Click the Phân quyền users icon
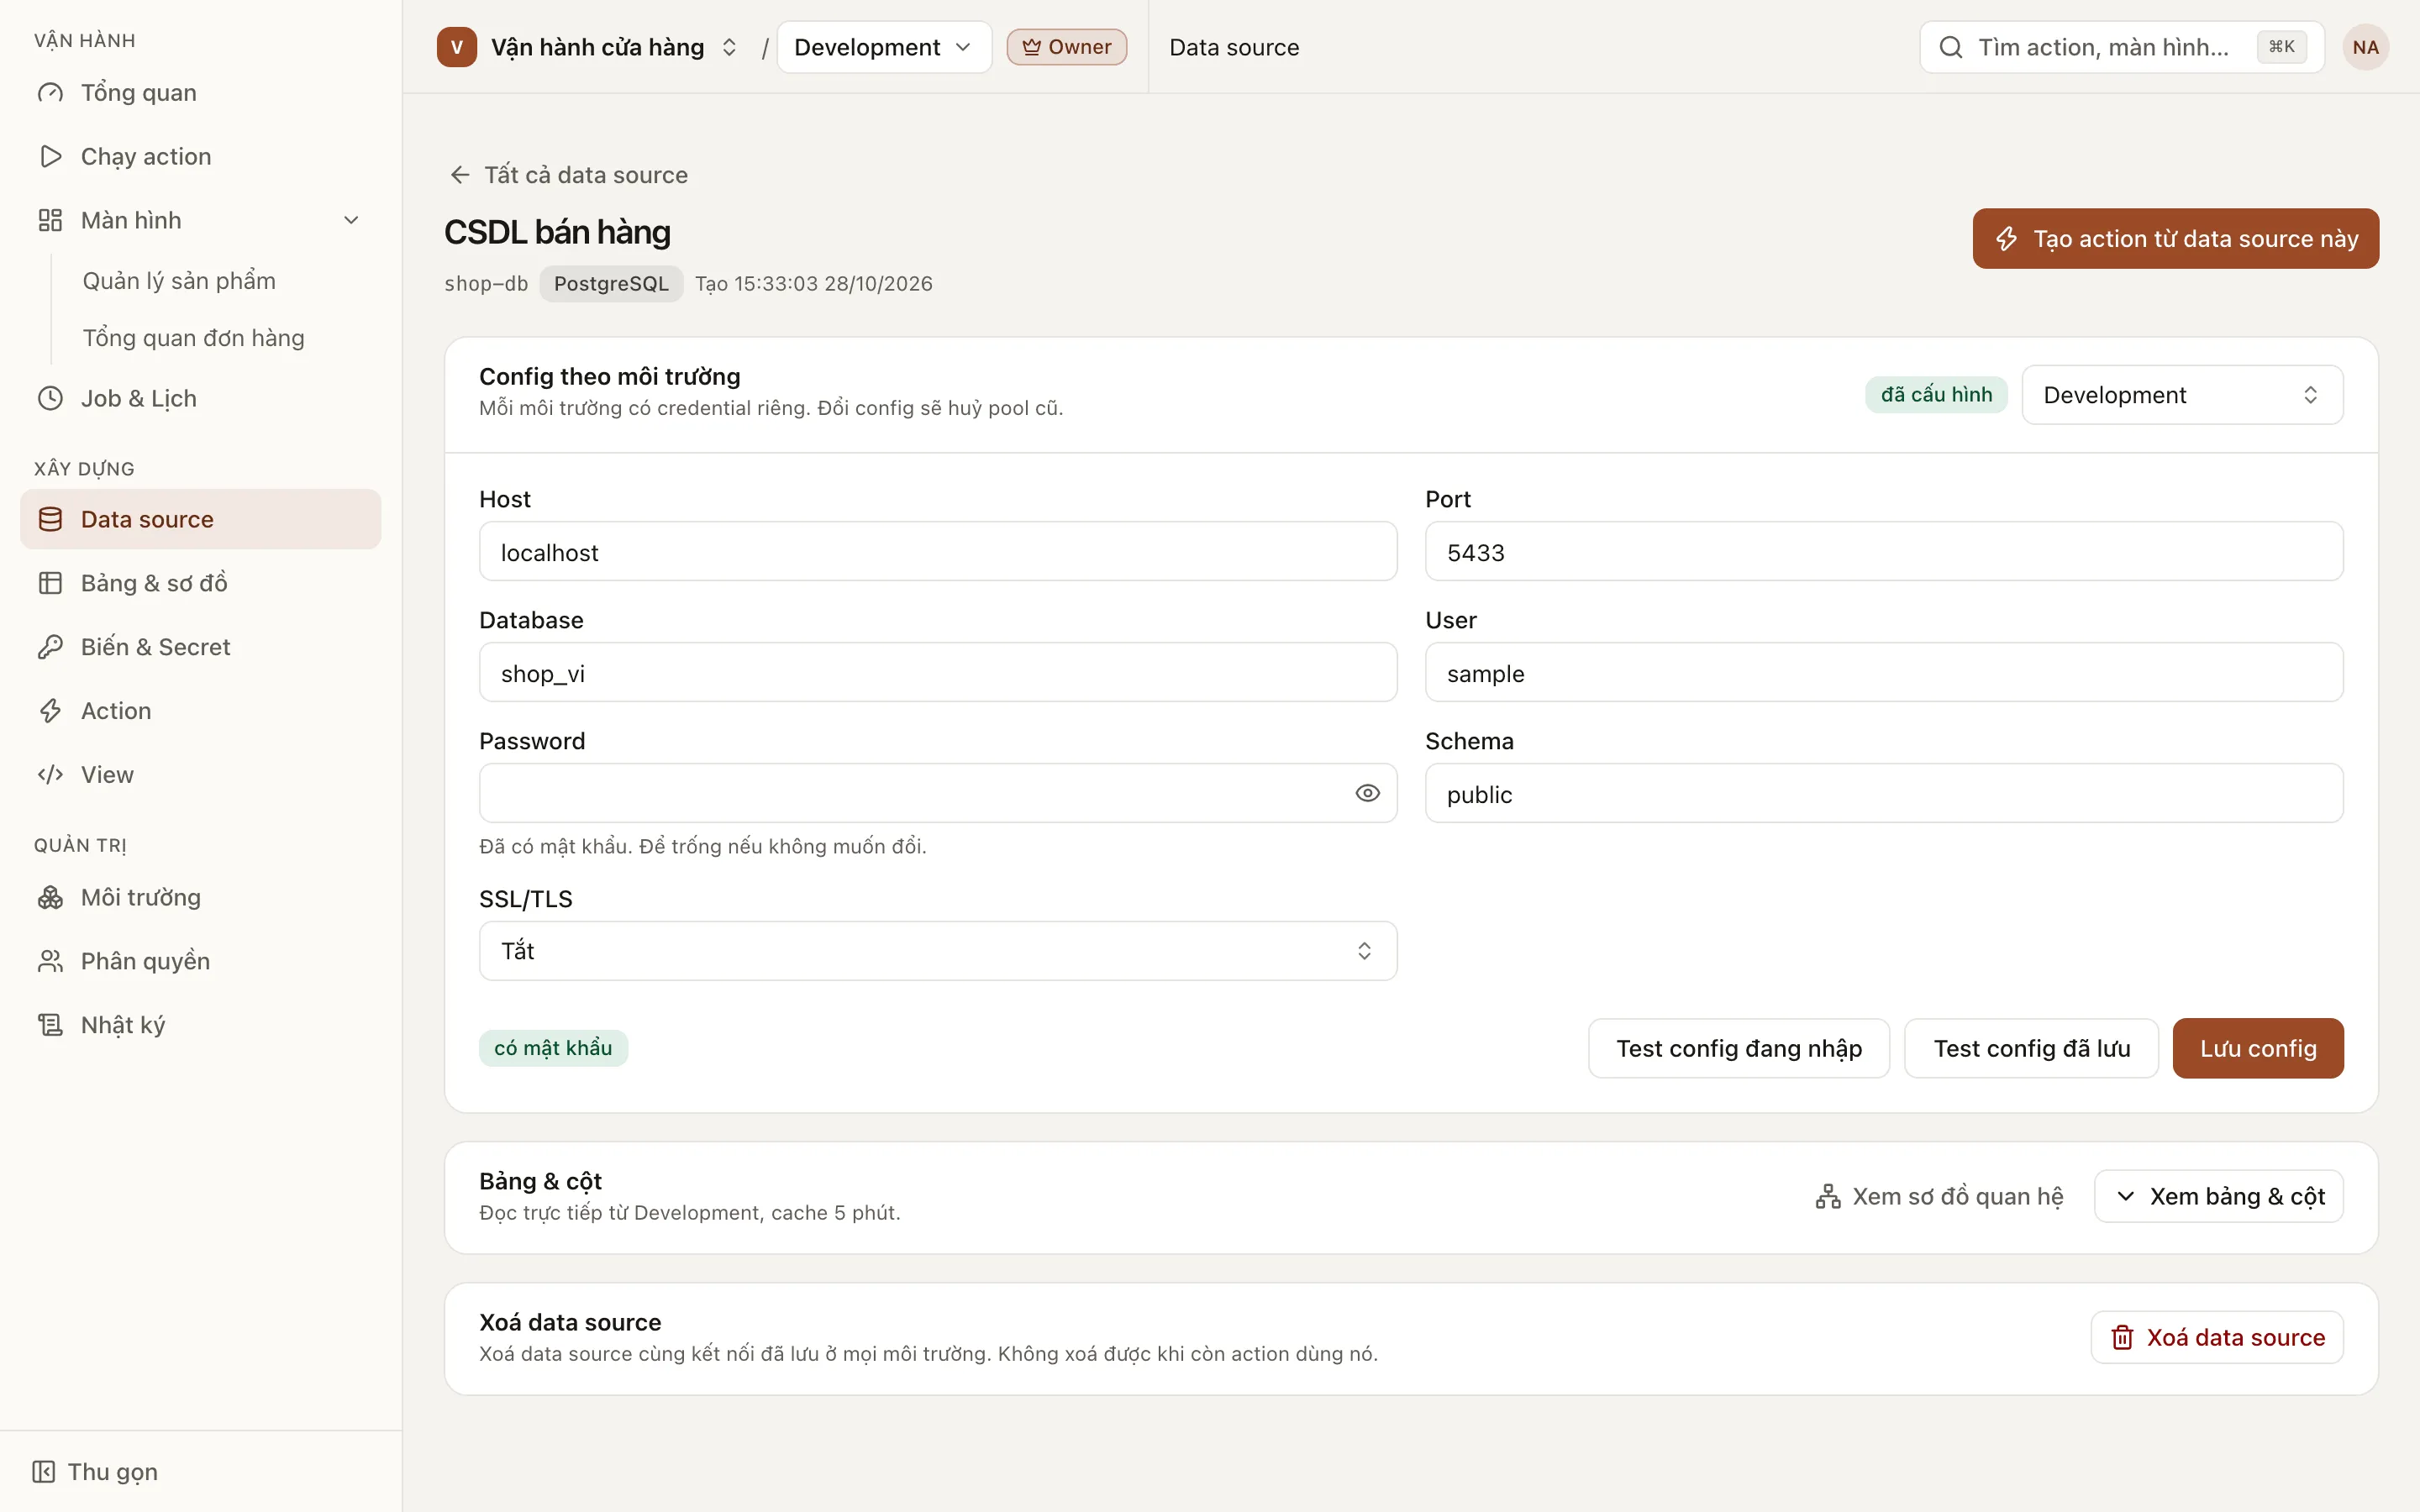Screen dimensions: 2420x1512 coord(50,961)
